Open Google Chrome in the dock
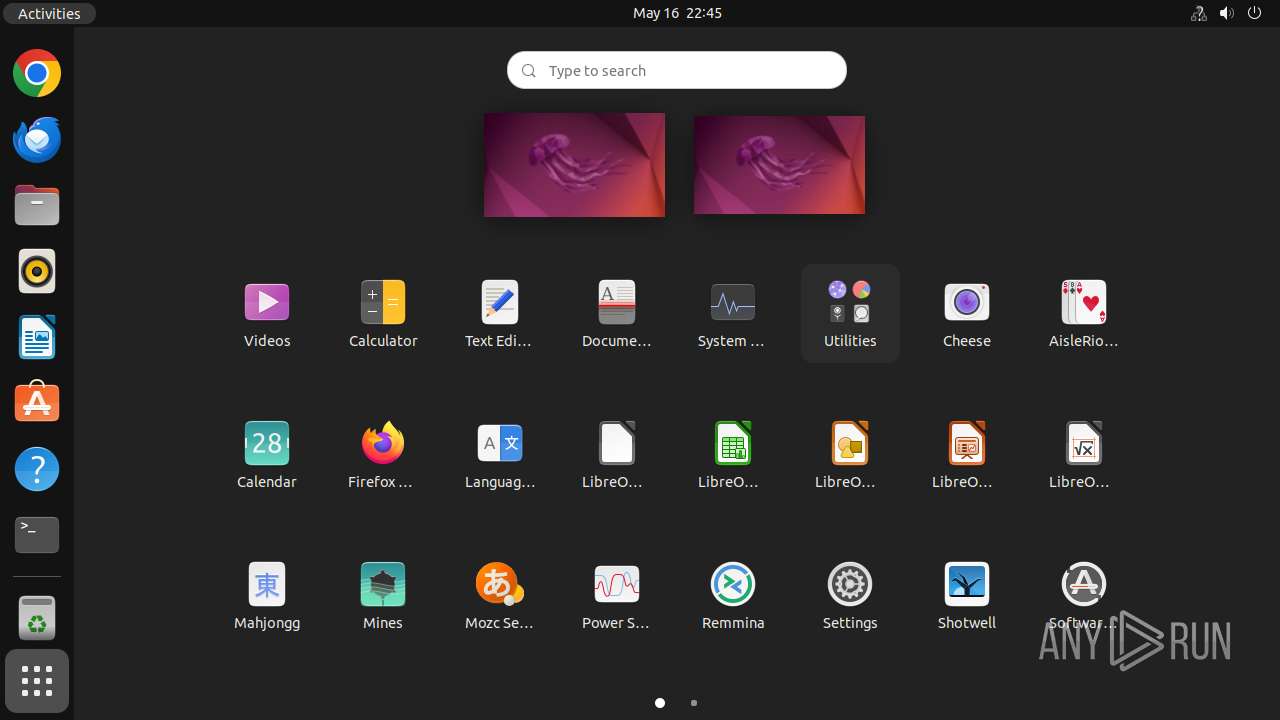The height and width of the screenshot is (720, 1280). pos(37,74)
